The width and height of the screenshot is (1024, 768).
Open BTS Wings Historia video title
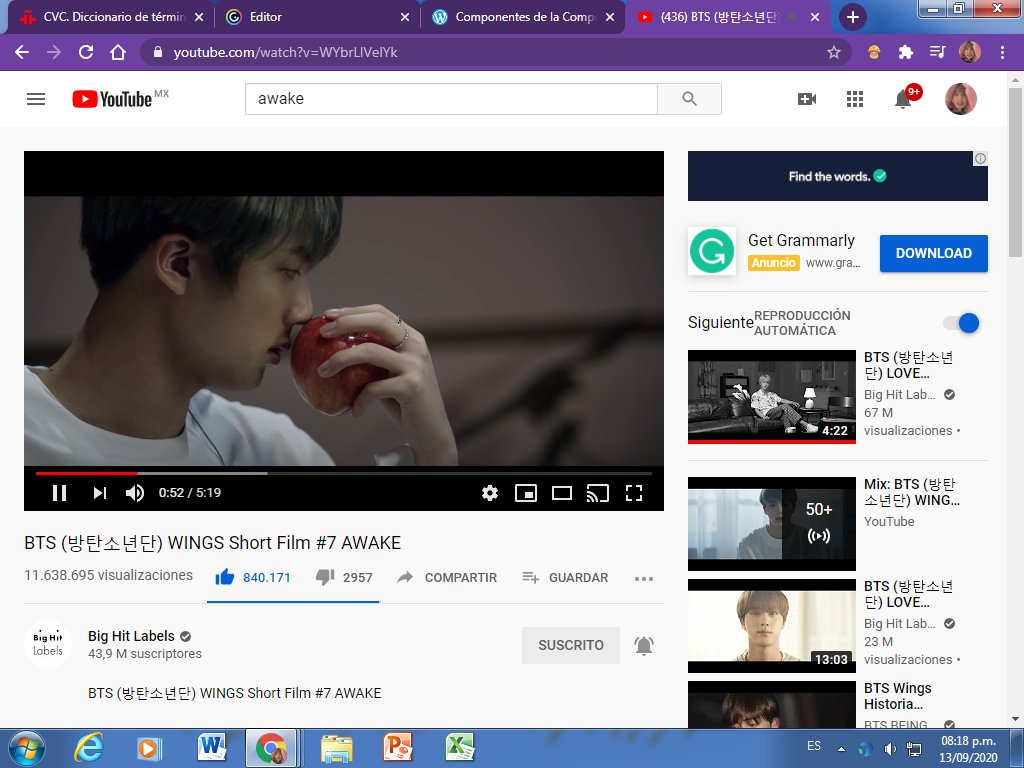[x=897, y=696]
